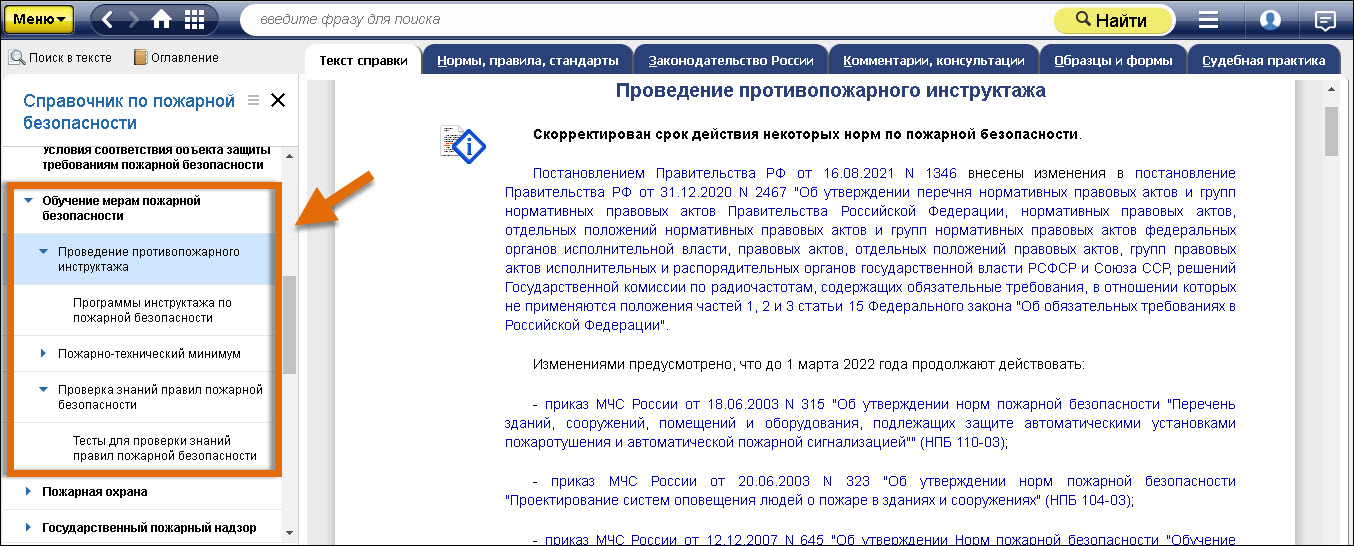1354x546 pixels.
Task: Open the sidebar panel options icon
Action: pos(253,100)
